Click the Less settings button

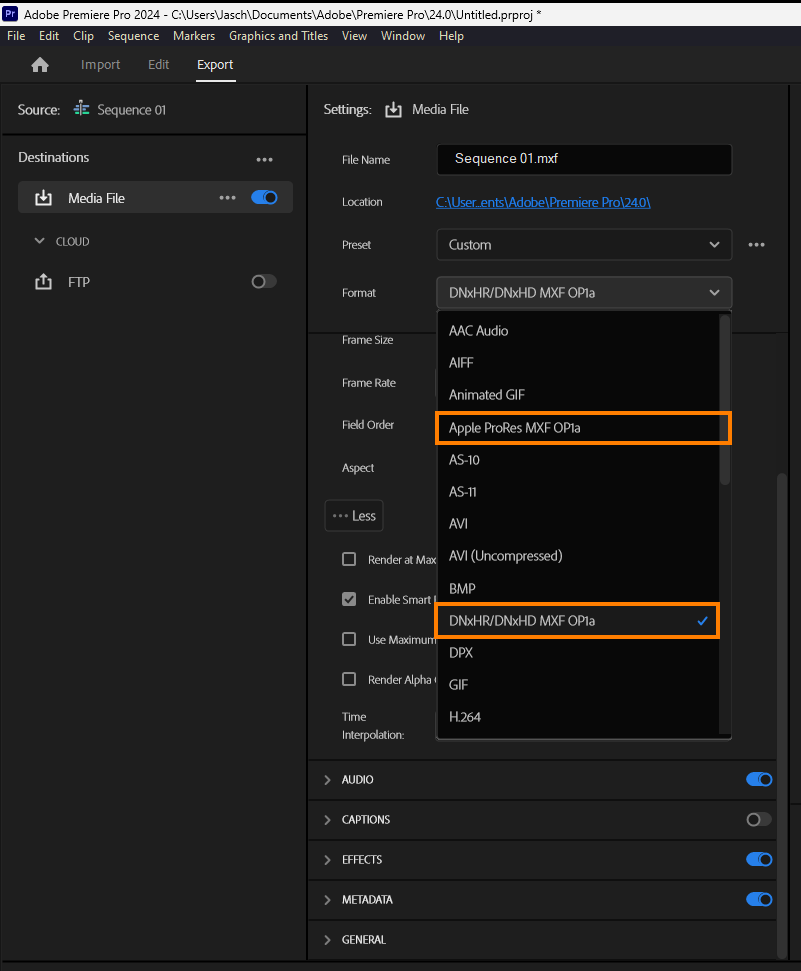tap(354, 516)
